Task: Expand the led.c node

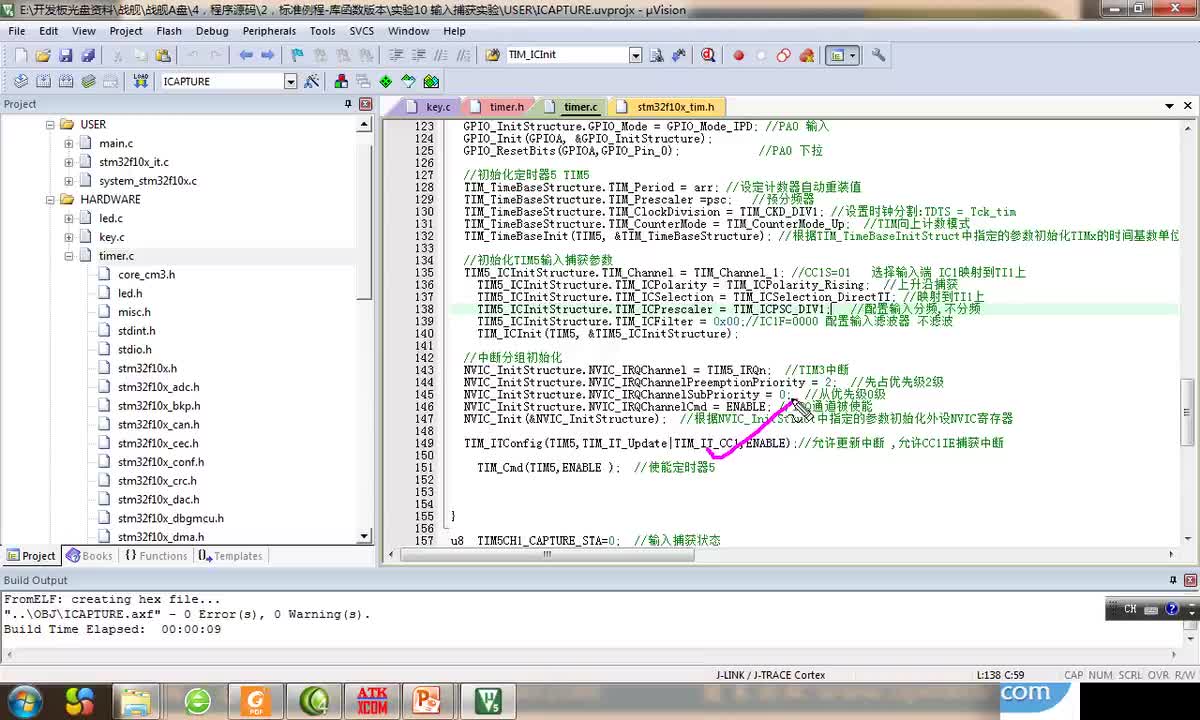Action: (x=69, y=218)
